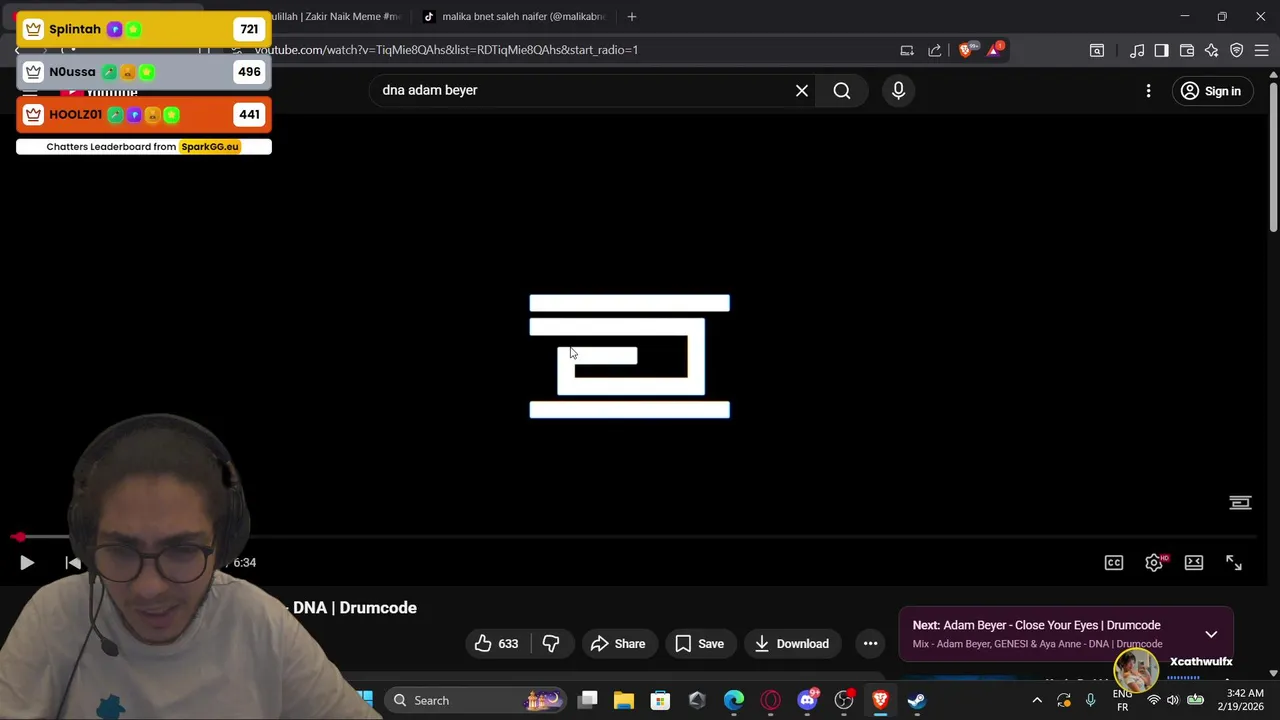The width and height of the screenshot is (1280, 720).
Task: Enter fullscreen on the video
Action: [x=1234, y=563]
